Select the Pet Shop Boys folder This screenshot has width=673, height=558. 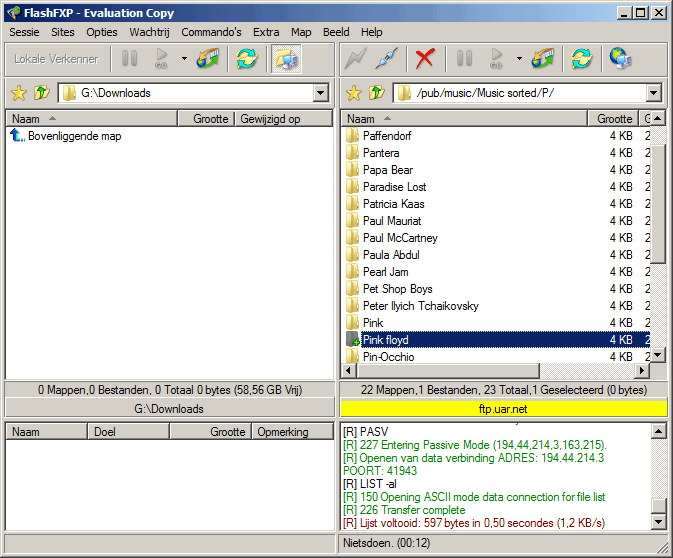397,289
